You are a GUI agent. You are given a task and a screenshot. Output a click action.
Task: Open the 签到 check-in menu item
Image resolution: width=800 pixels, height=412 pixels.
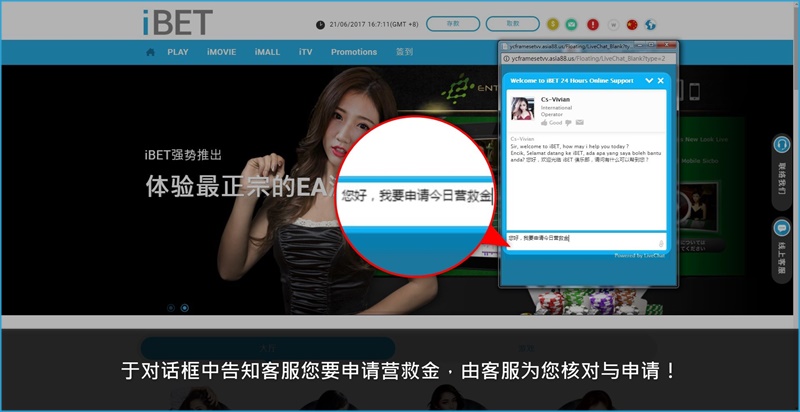(x=404, y=52)
